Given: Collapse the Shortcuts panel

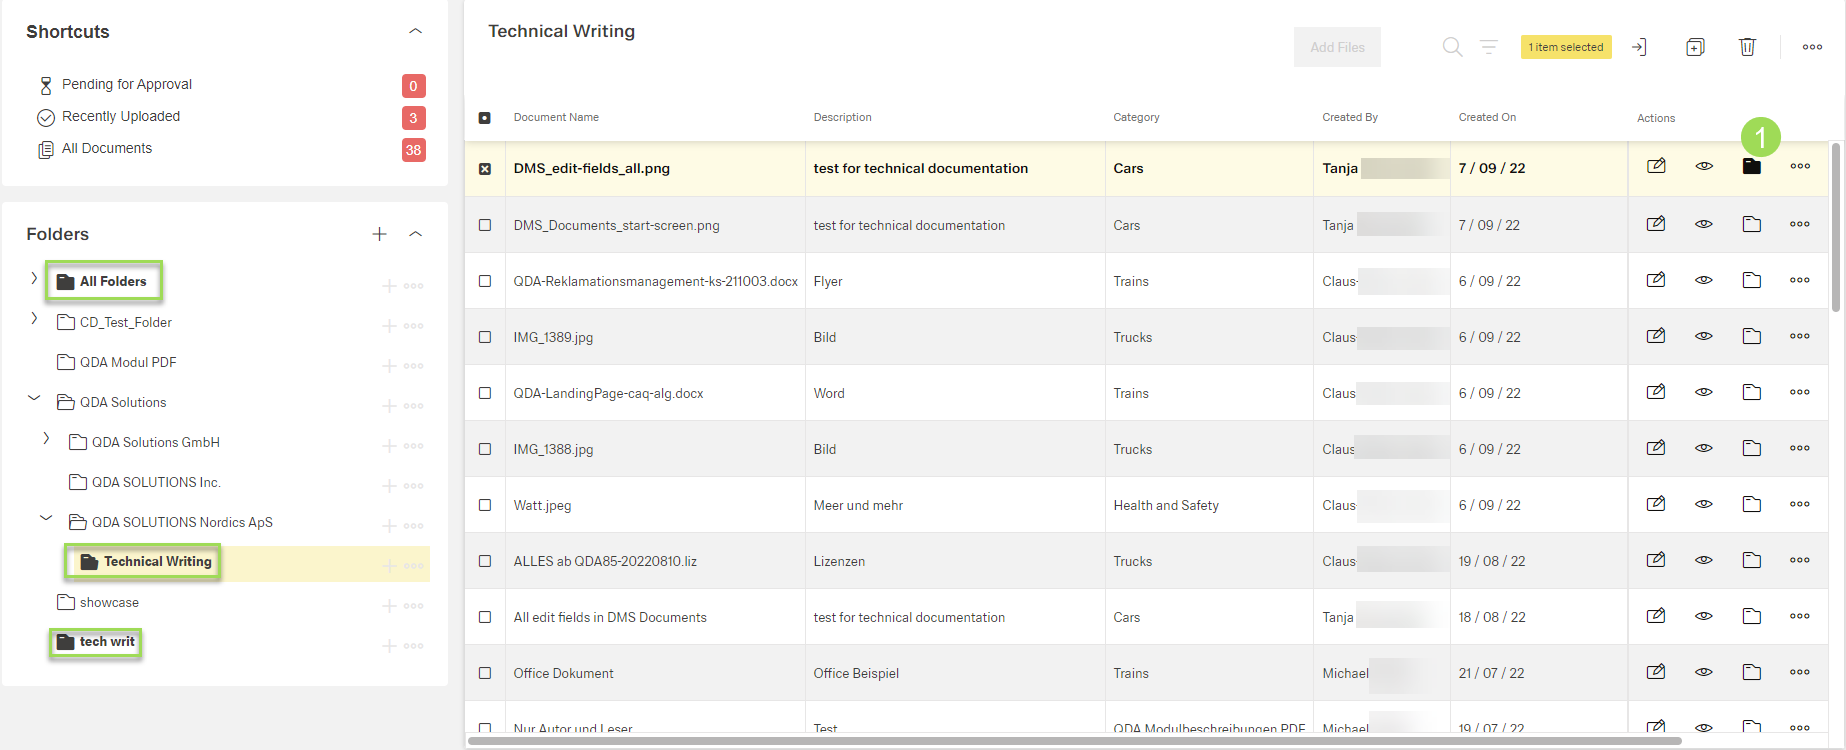Looking at the screenshot, I should click(x=416, y=31).
